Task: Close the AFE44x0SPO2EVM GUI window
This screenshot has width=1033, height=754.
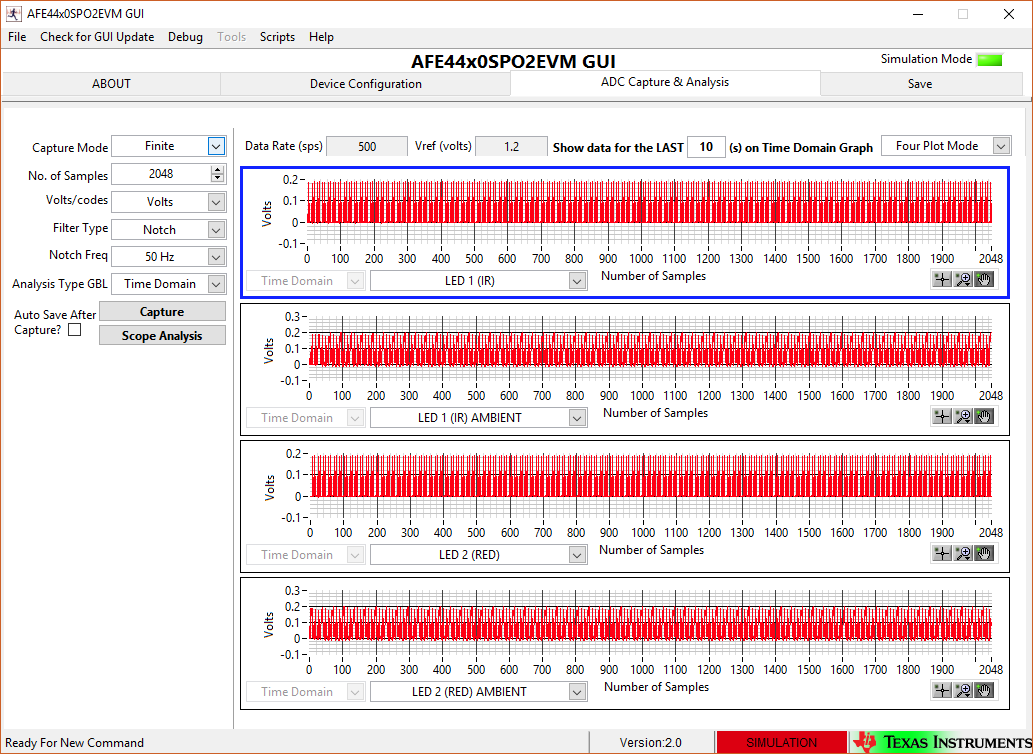Action: 1009,14
